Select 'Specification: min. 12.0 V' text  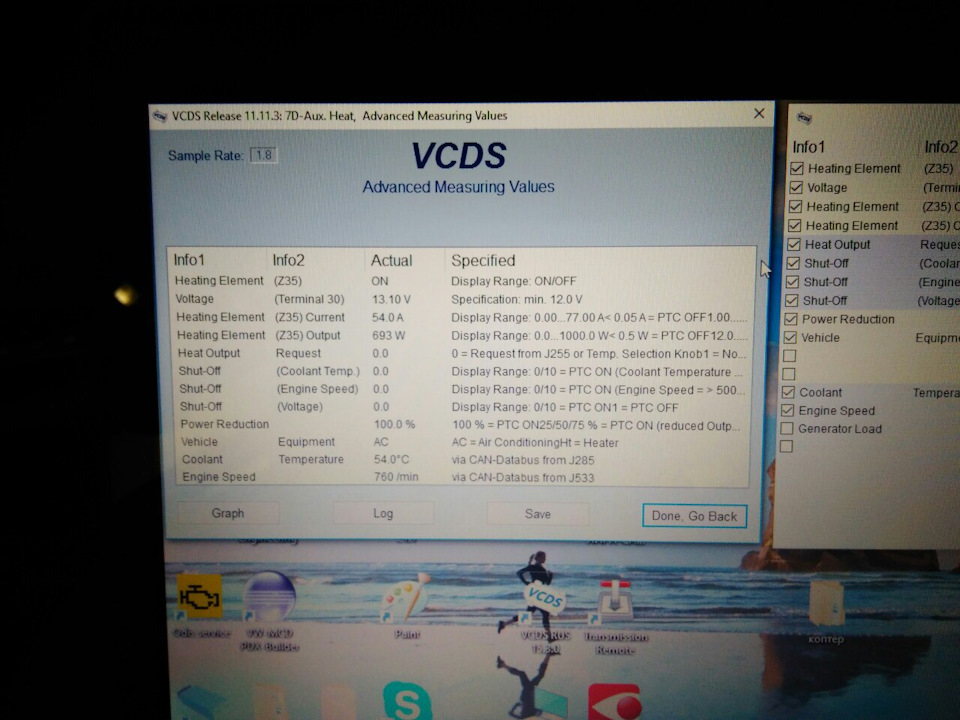(x=517, y=299)
